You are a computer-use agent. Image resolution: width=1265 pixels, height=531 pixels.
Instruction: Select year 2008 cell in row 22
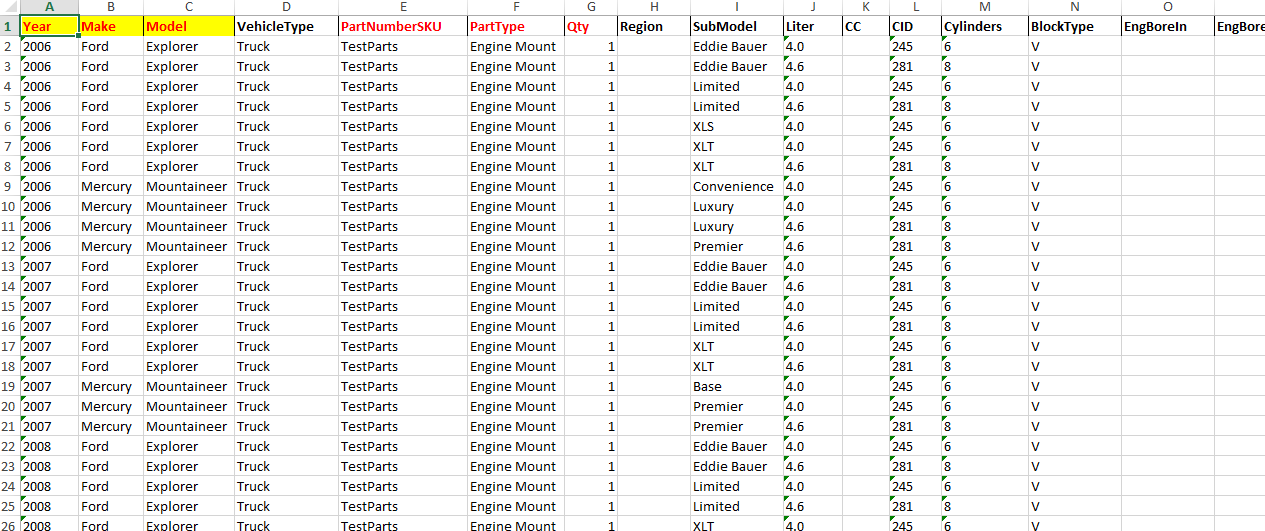49,446
